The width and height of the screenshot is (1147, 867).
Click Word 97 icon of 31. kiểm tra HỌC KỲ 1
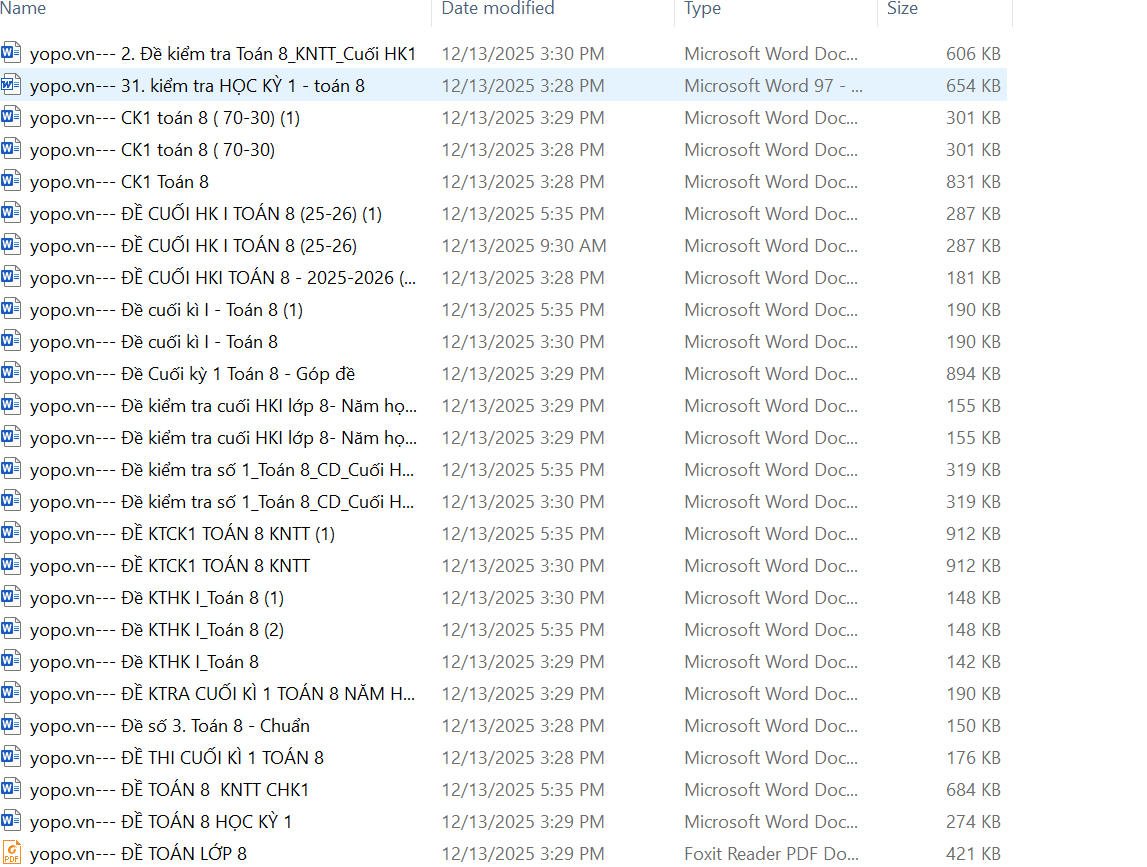pyautogui.click(x=12, y=85)
